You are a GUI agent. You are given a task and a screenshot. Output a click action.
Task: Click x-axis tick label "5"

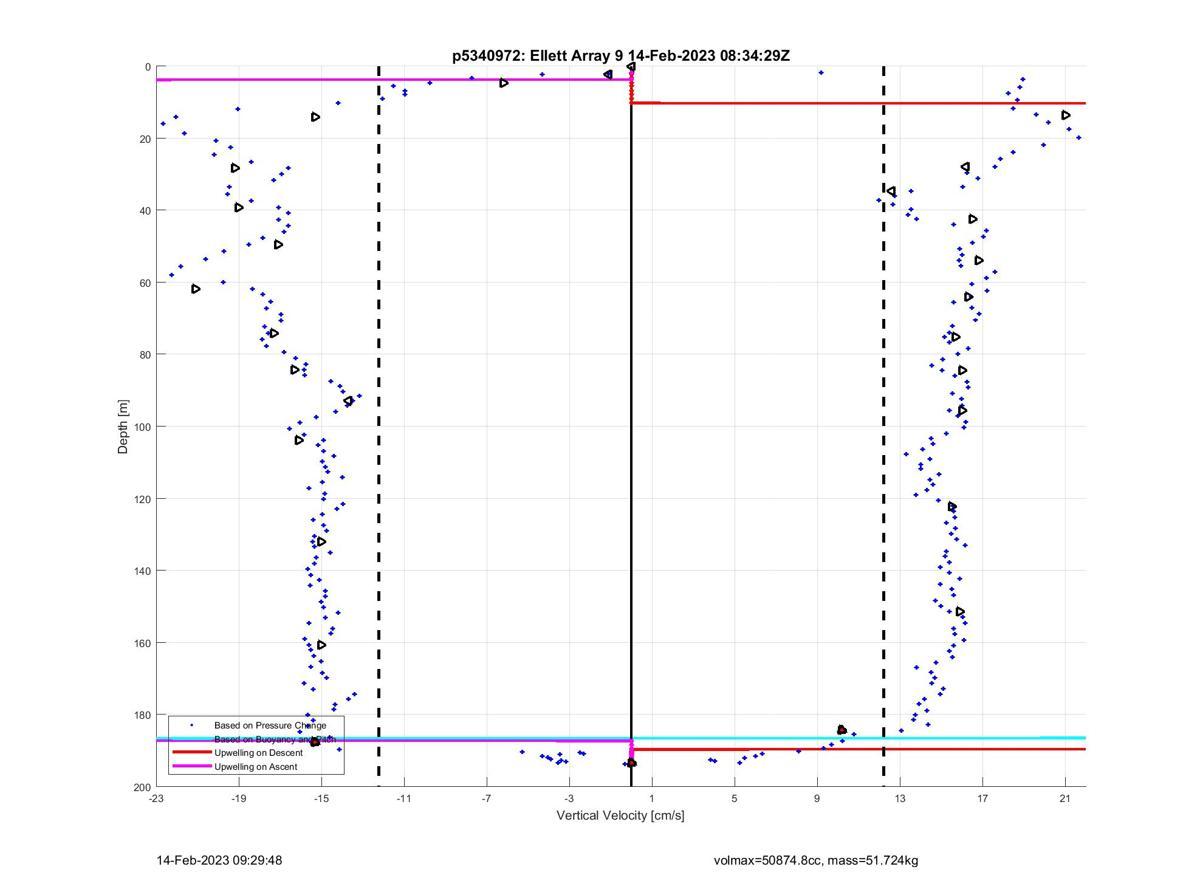(734, 798)
